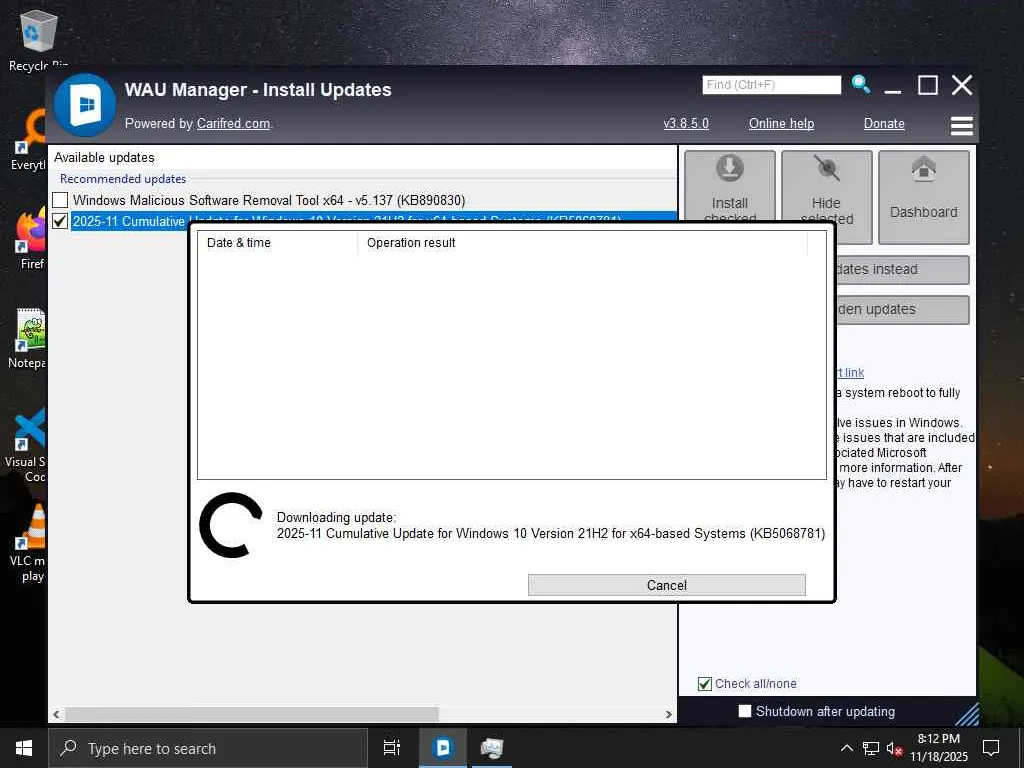
Task: Open the notification center icon
Action: pos(991,748)
